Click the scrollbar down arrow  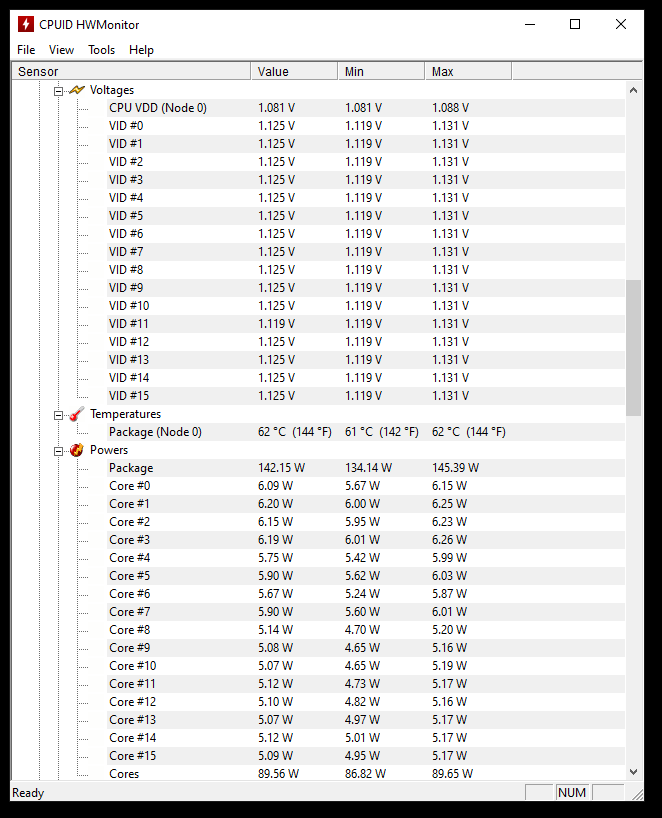[633, 772]
